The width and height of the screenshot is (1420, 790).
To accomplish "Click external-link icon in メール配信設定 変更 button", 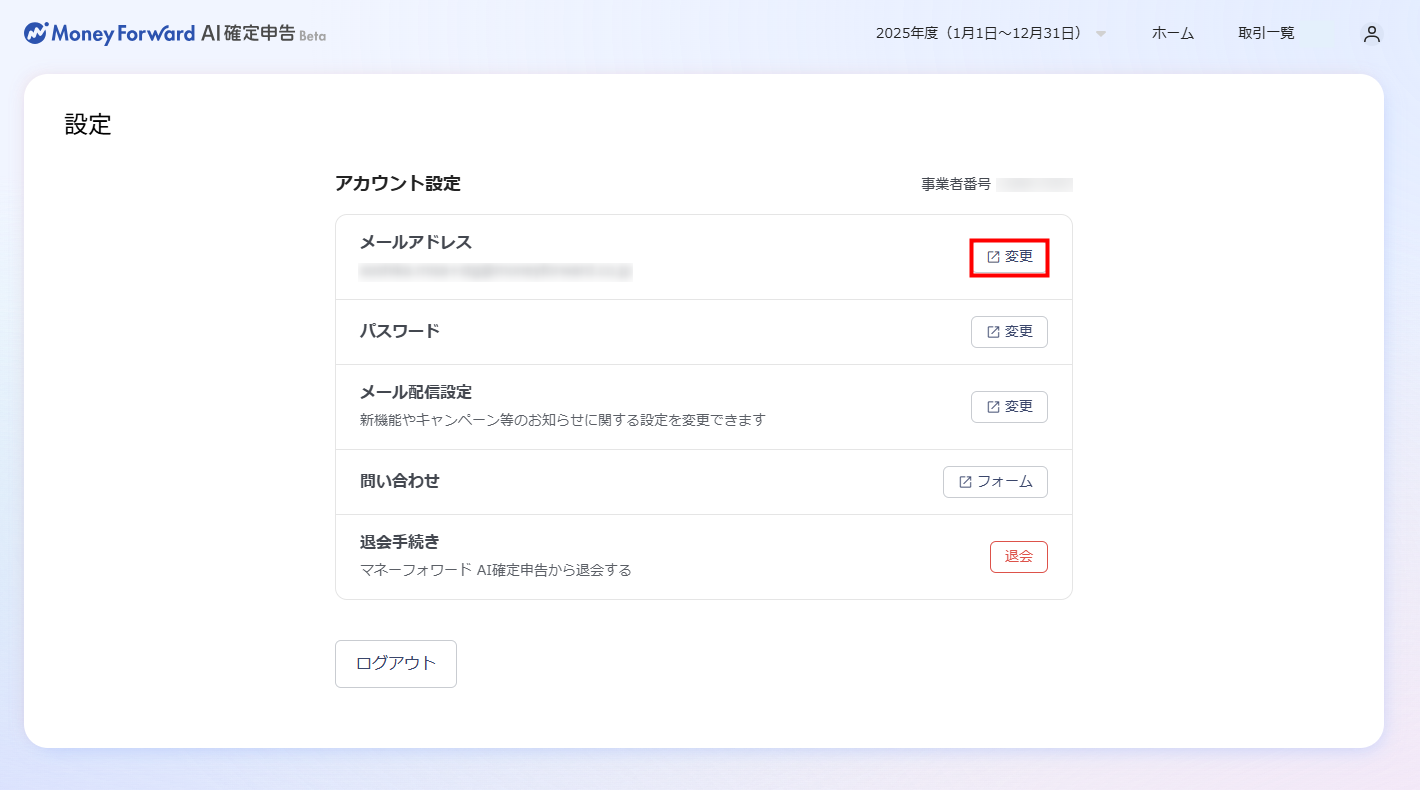I will click(993, 407).
